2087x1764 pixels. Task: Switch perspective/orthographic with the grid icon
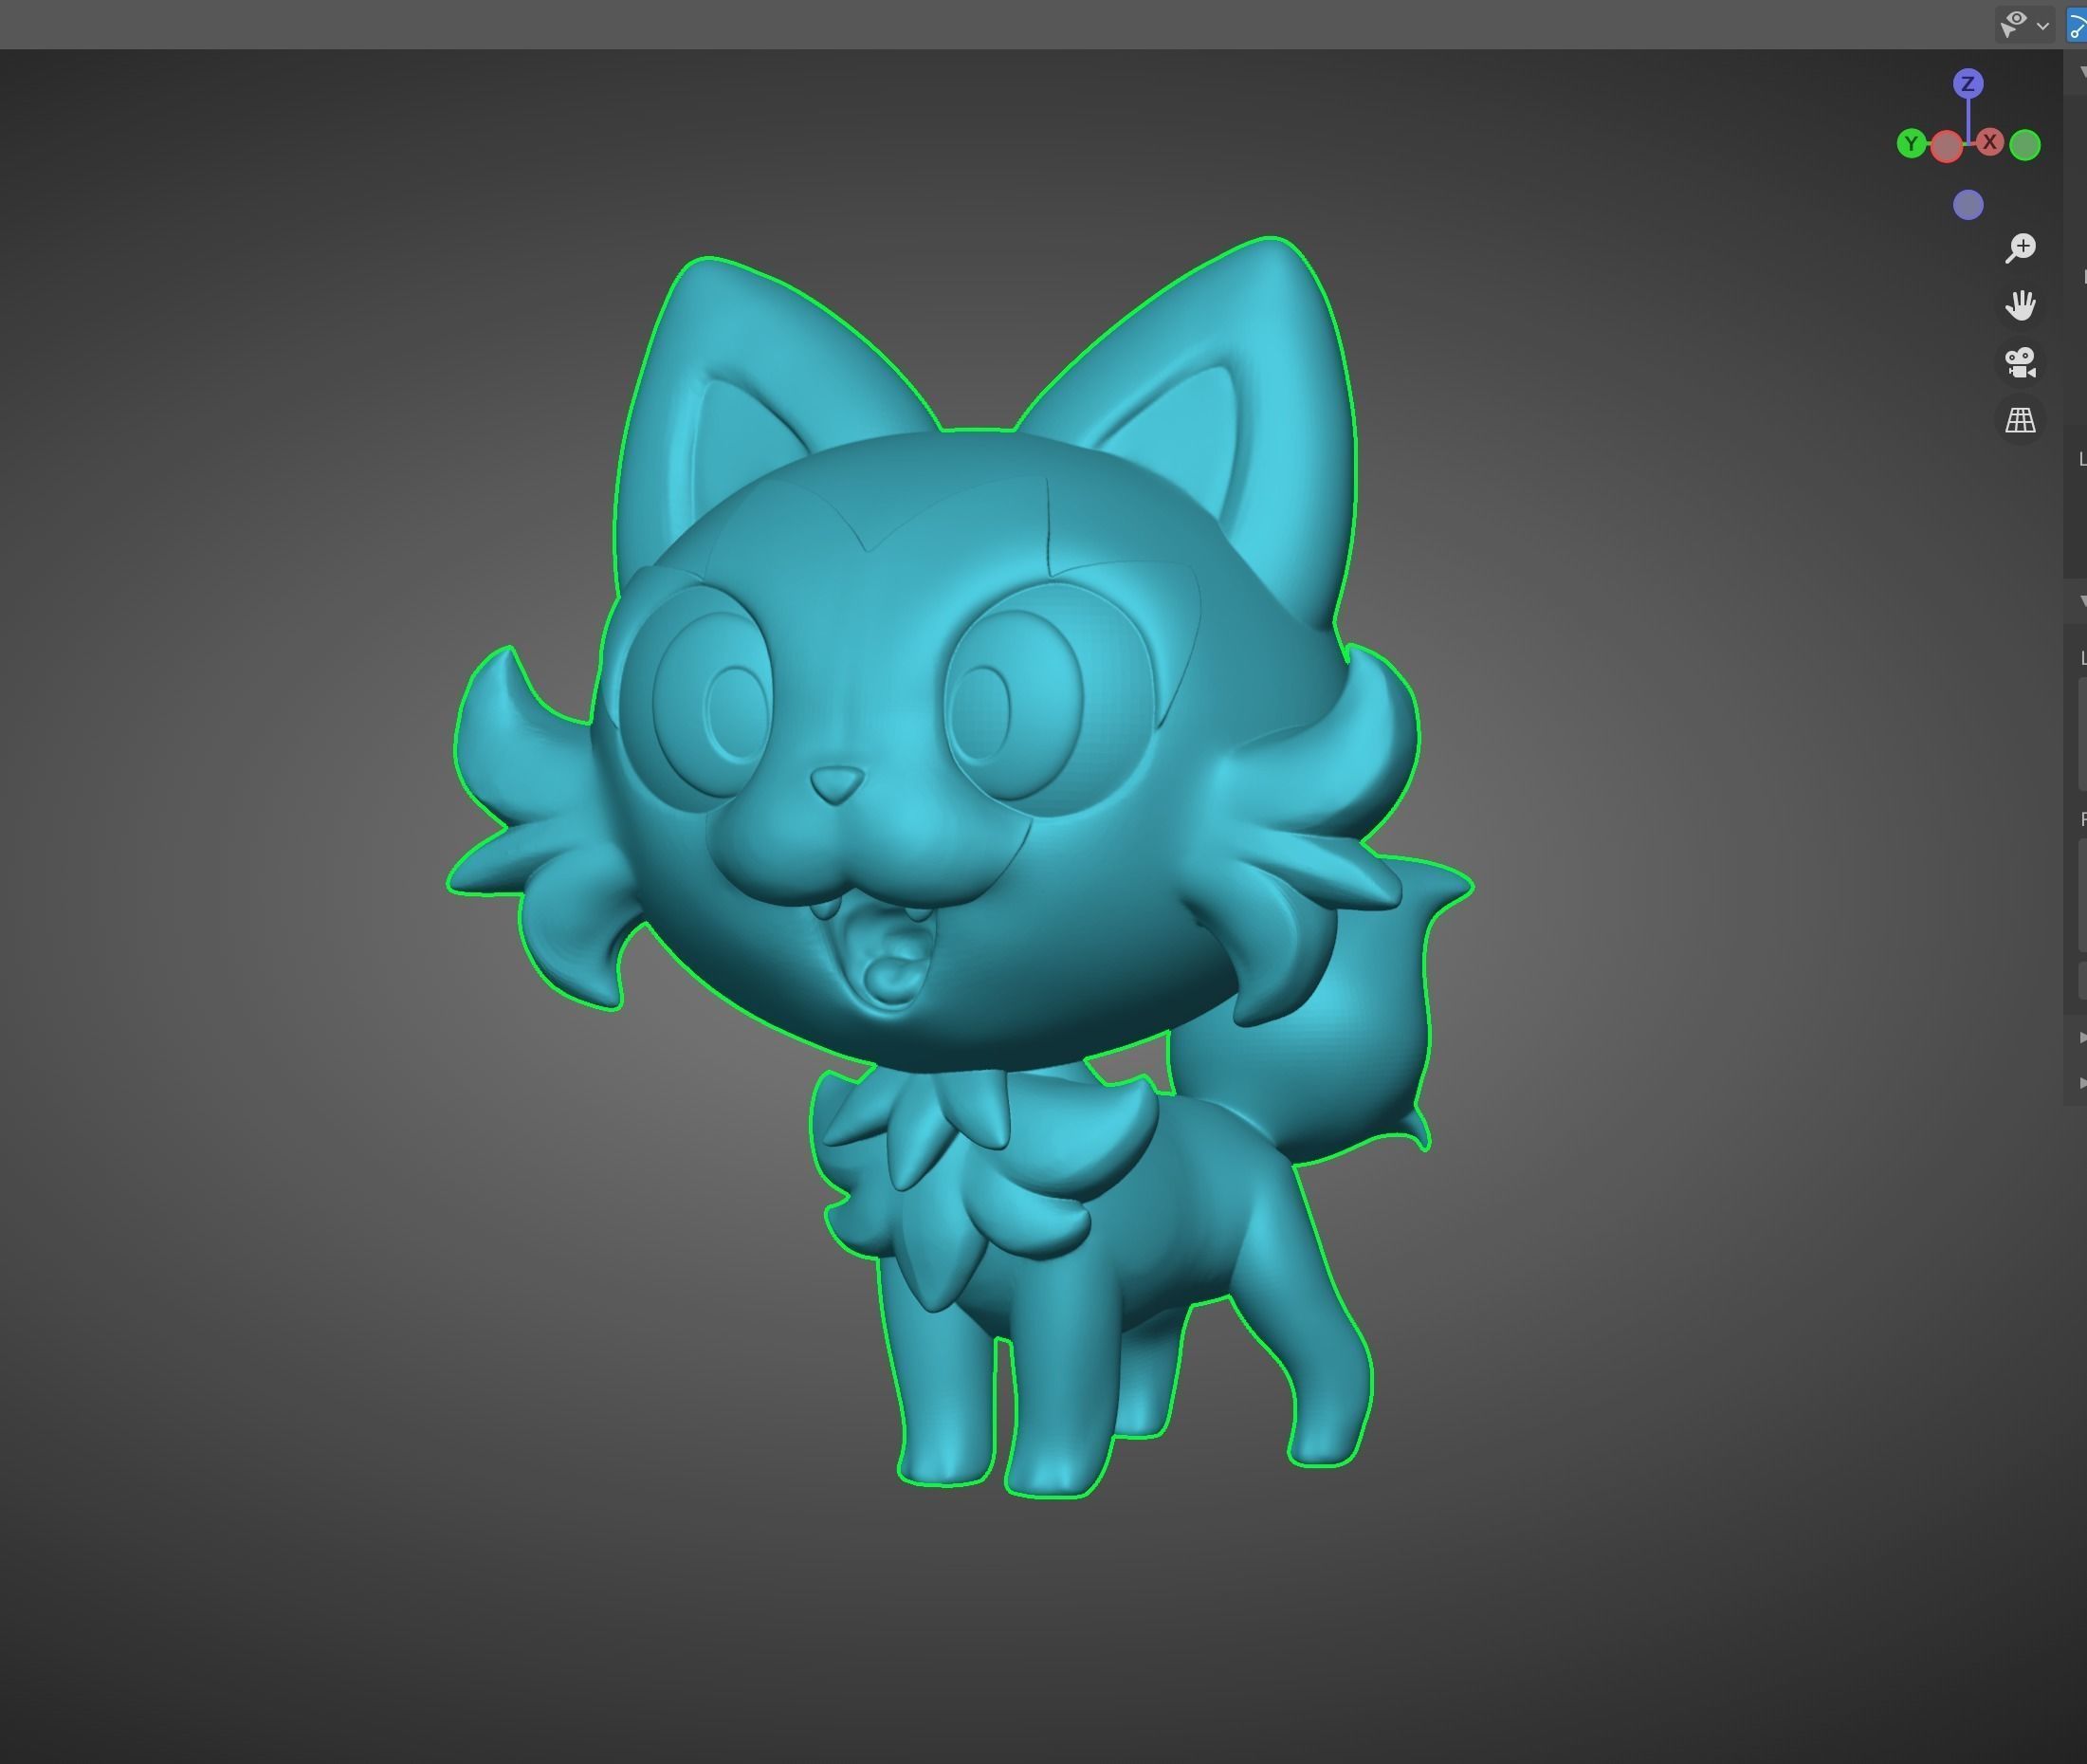coord(2020,420)
